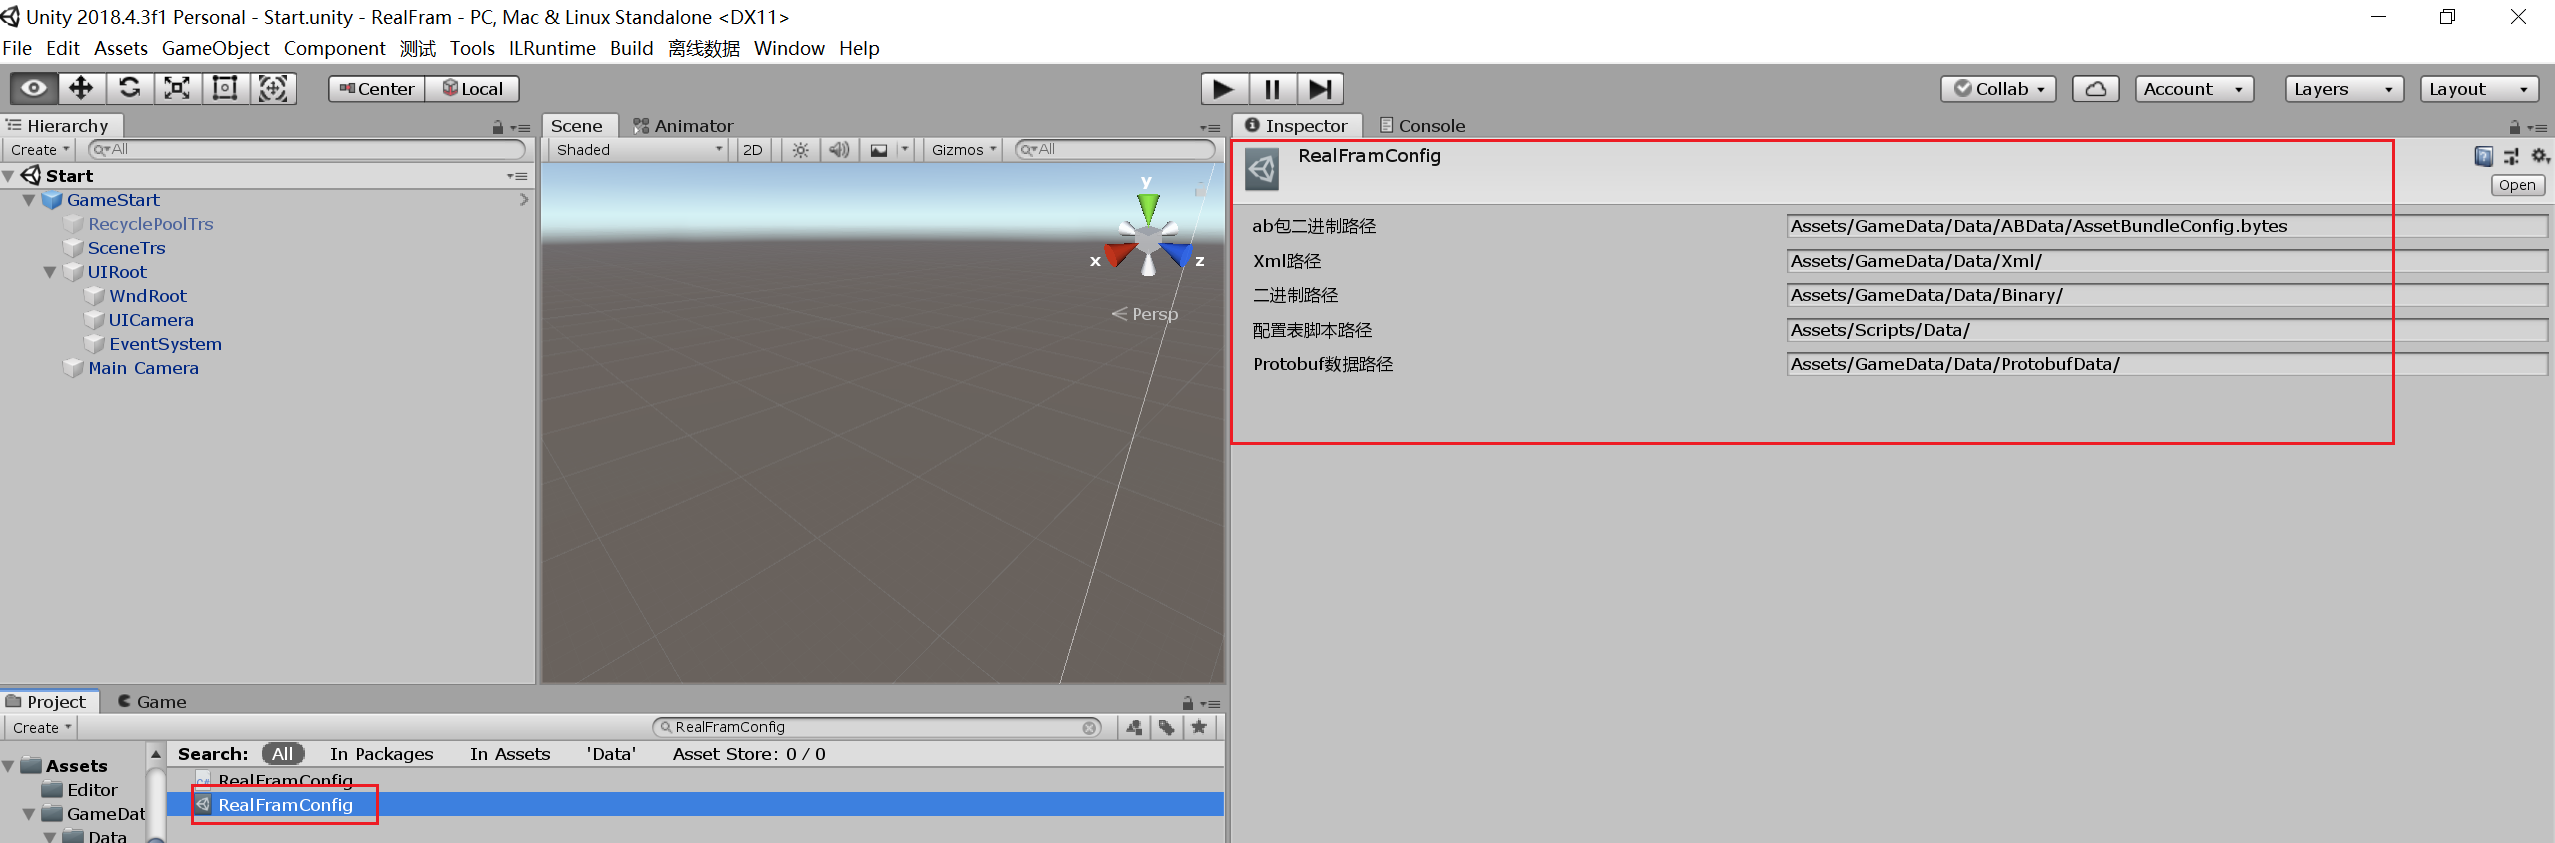Open the Build menu
The image size is (2555, 843).
coord(631,48)
